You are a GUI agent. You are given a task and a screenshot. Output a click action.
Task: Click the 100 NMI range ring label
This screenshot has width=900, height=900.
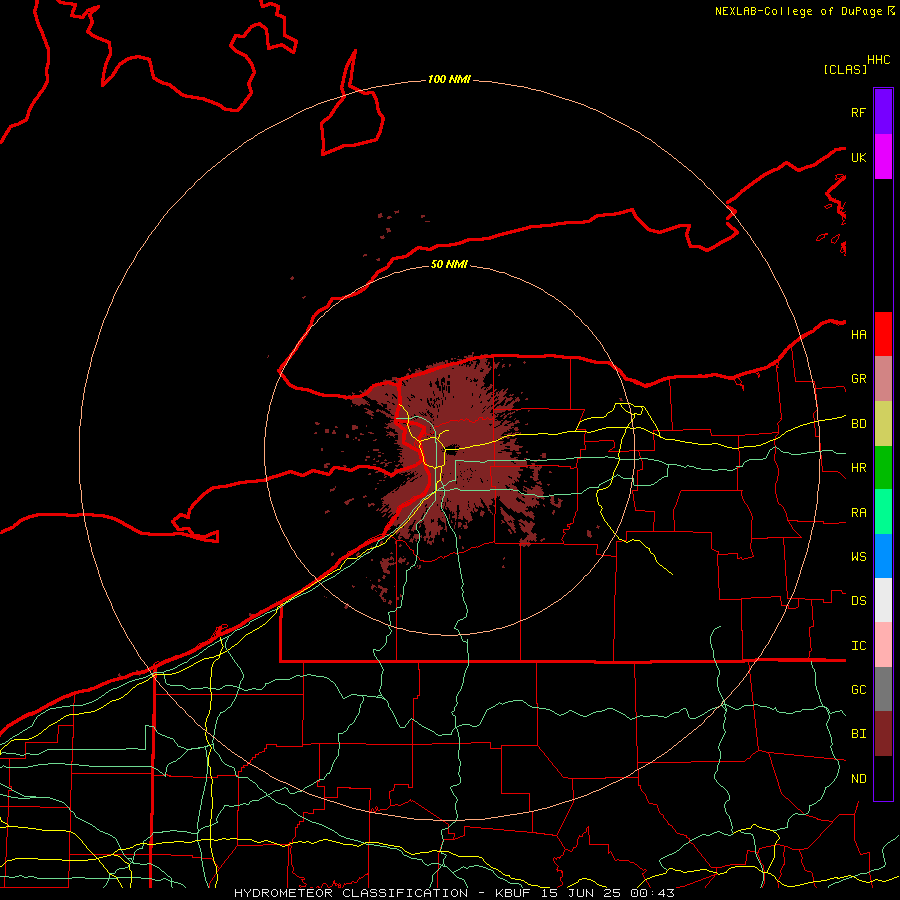449,79
